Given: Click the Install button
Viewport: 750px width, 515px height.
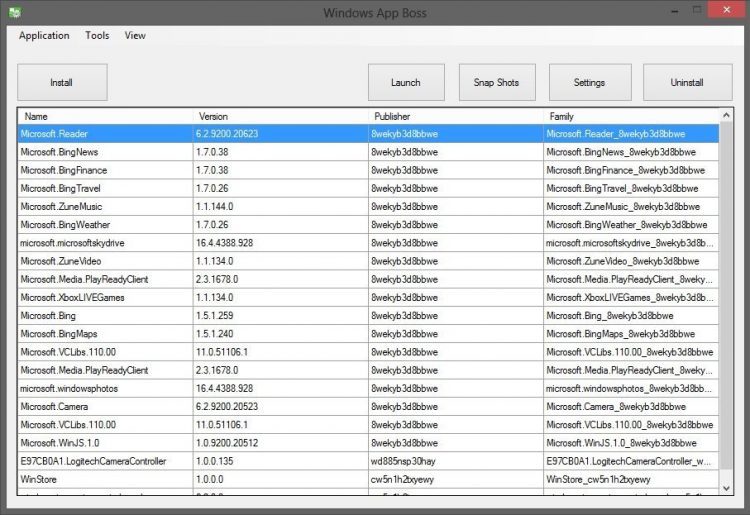Looking at the screenshot, I should pos(62,82).
